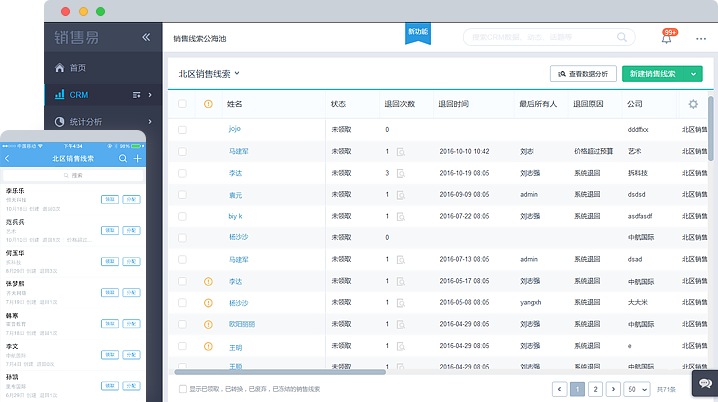Image resolution: width=718 pixels, height=402 pixels.
Task: View return history icon in 2016-09-09 row
Action: click(x=401, y=195)
